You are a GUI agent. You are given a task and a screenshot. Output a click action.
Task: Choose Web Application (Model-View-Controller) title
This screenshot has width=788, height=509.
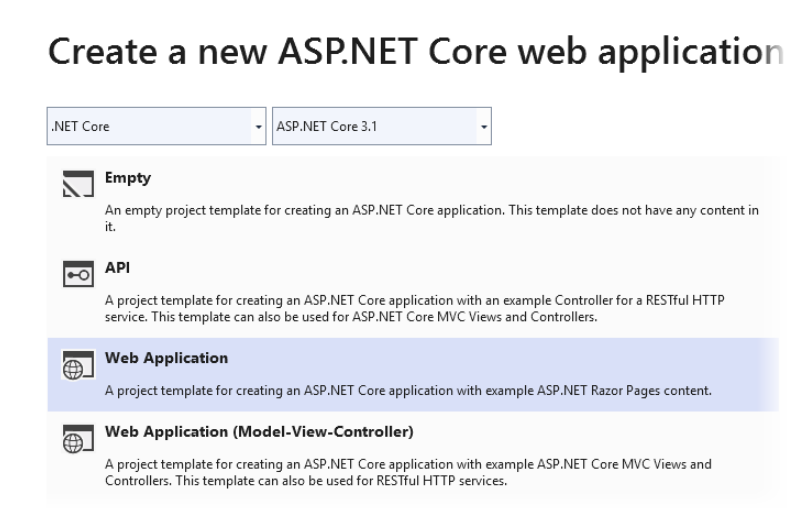(x=259, y=432)
